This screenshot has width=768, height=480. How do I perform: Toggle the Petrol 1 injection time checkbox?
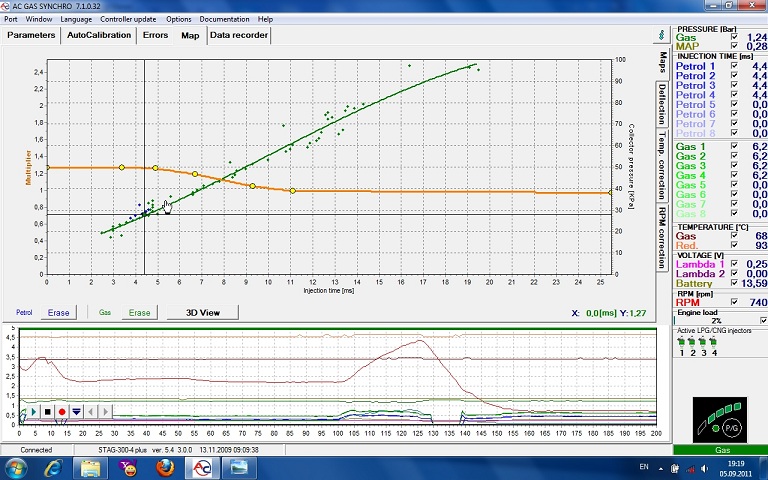pos(735,66)
